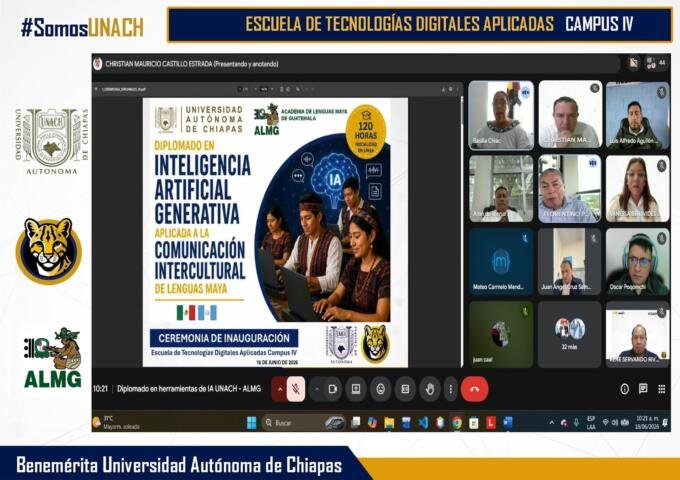Select Luis Alfredo Aguilón's video tile

(x=638, y=114)
